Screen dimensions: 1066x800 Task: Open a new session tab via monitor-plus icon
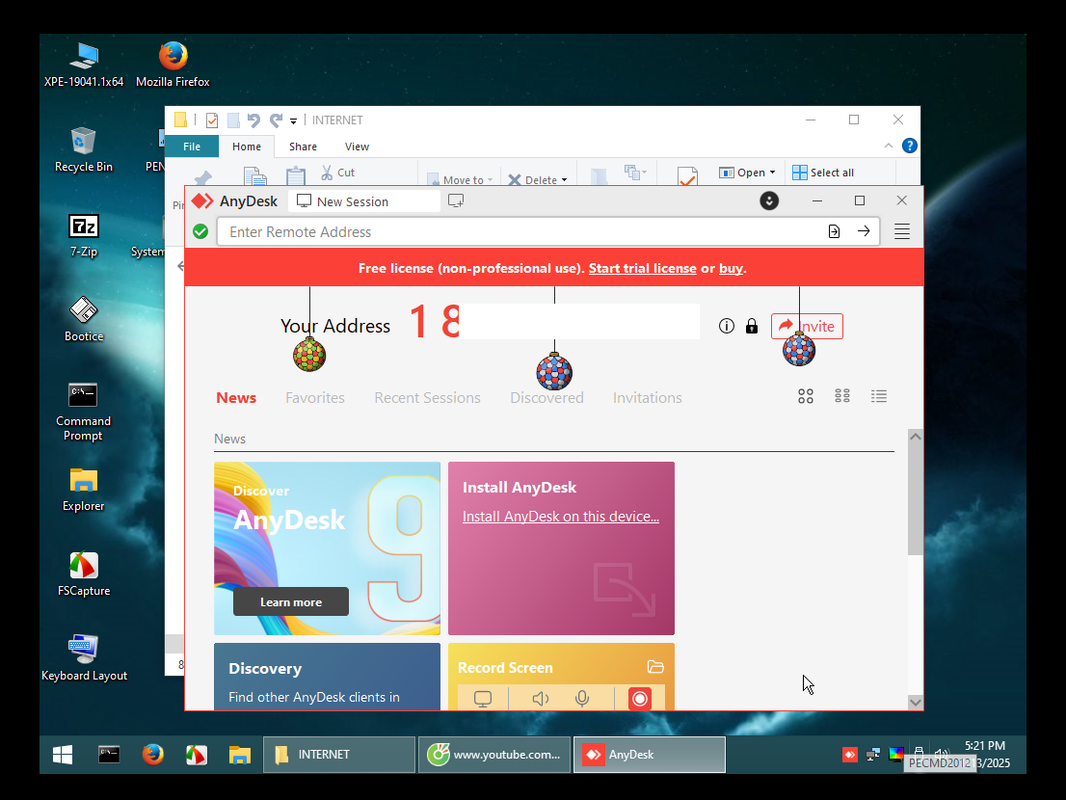pos(455,201)
